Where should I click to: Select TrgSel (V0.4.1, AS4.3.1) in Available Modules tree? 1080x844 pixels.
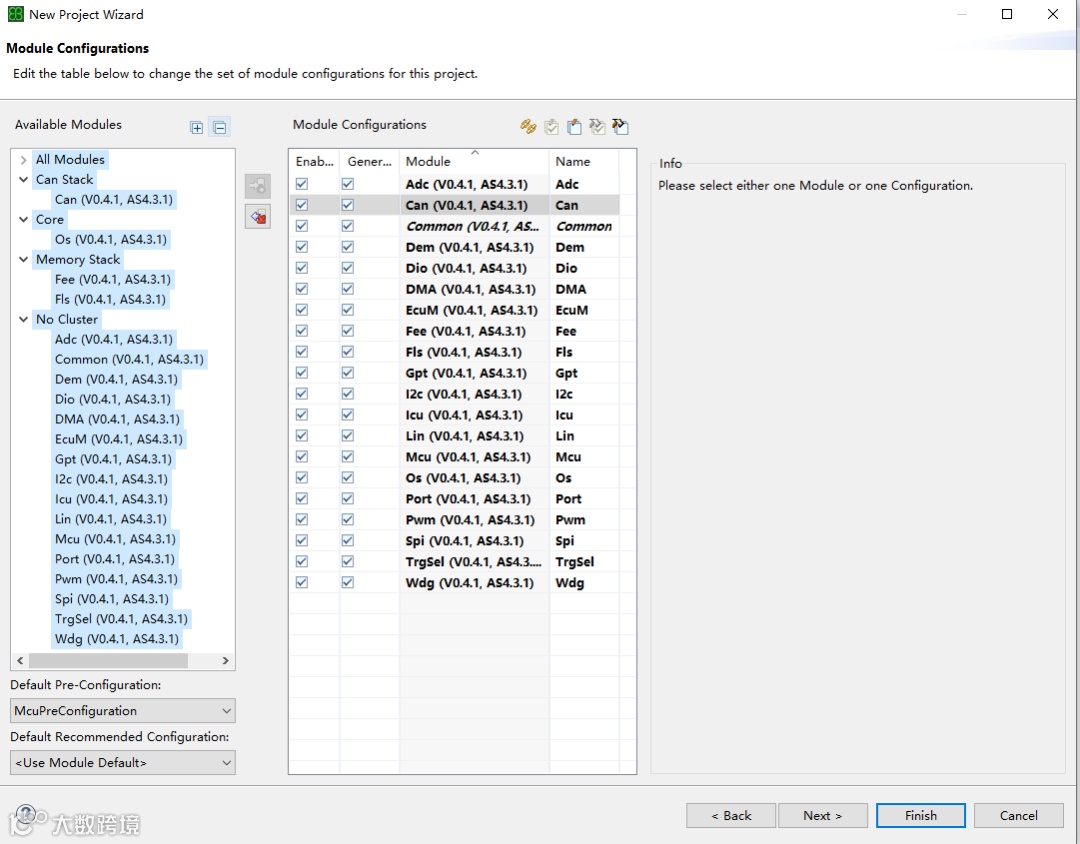[121, 619]
